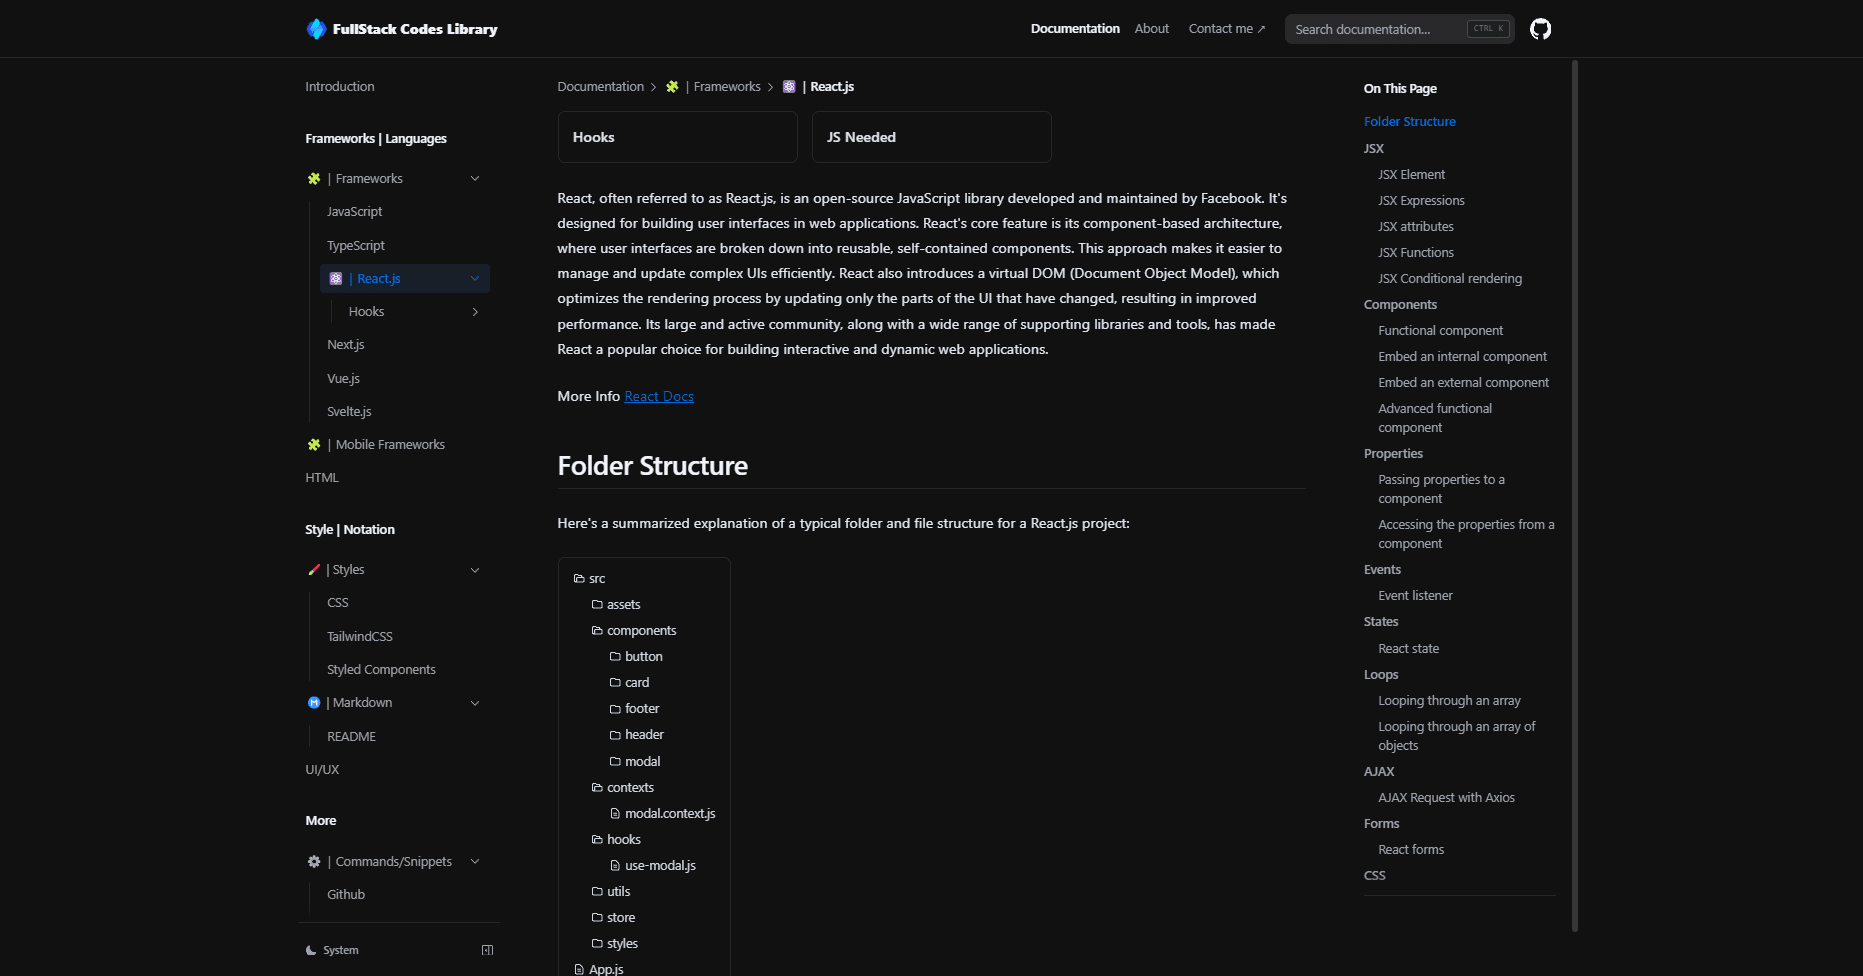
Task: Open the Documentation nav item
Action: [x=1075, y=29]
